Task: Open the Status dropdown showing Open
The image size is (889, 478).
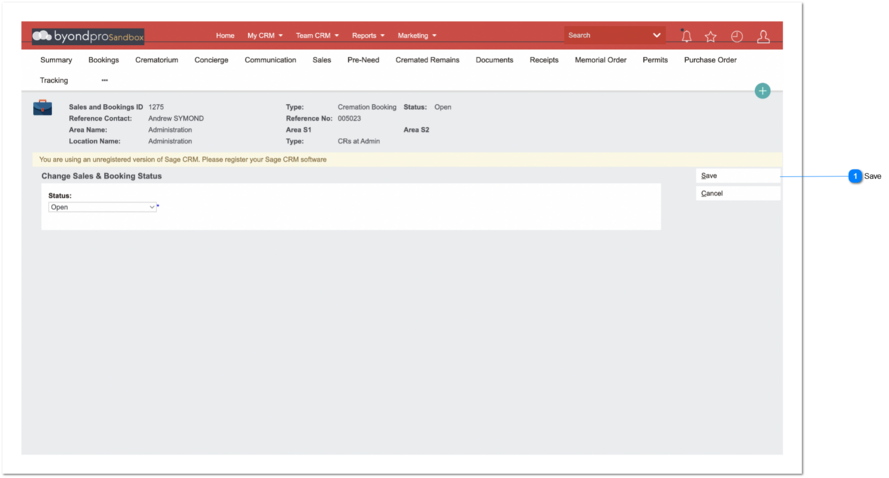Action: 102,207
